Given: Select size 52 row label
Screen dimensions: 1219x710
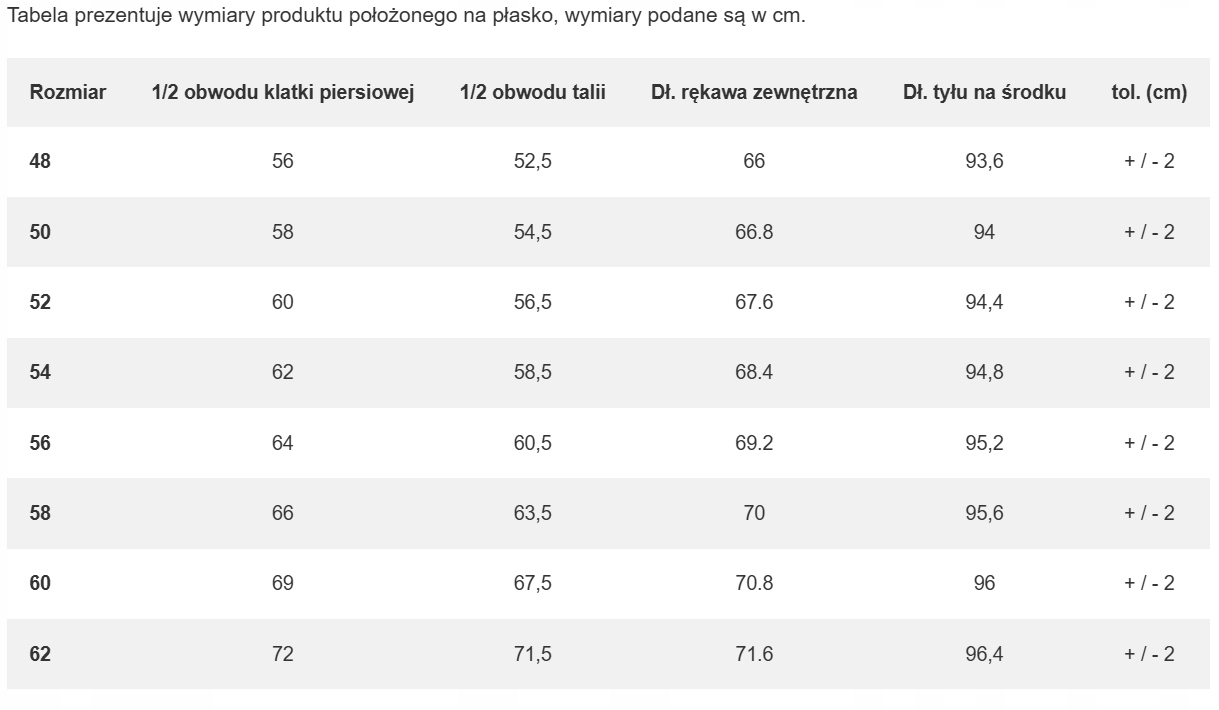Looking at the screenshot, I should click(40, 302).
